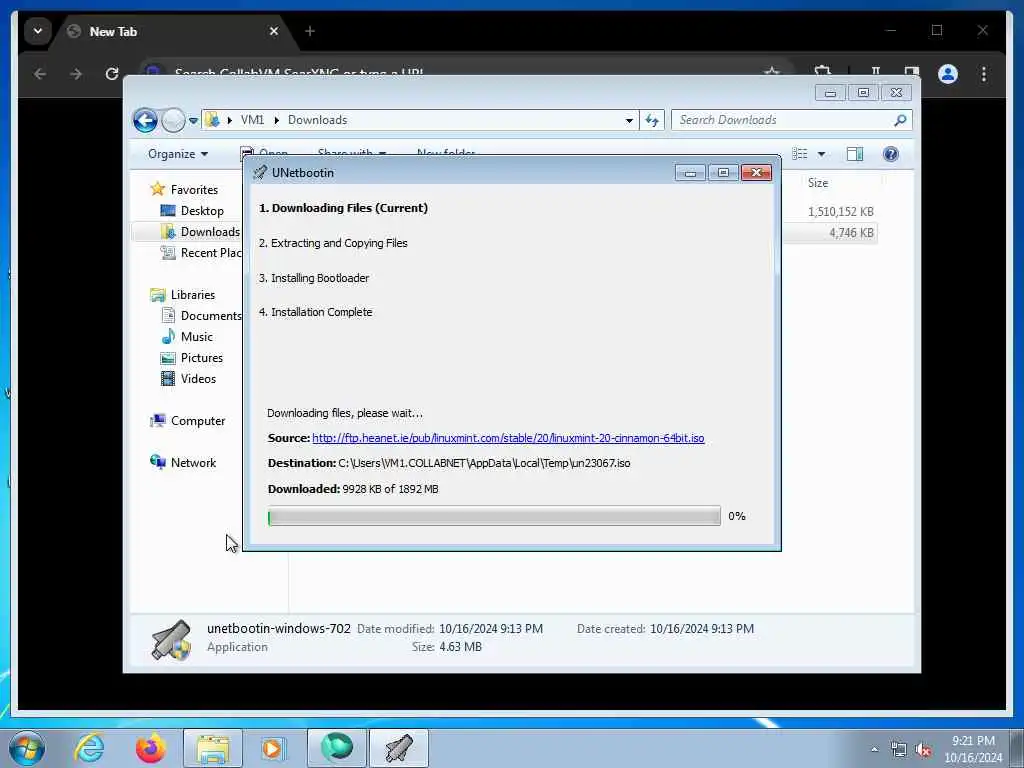Select Computer in the navigation pane

198,421
